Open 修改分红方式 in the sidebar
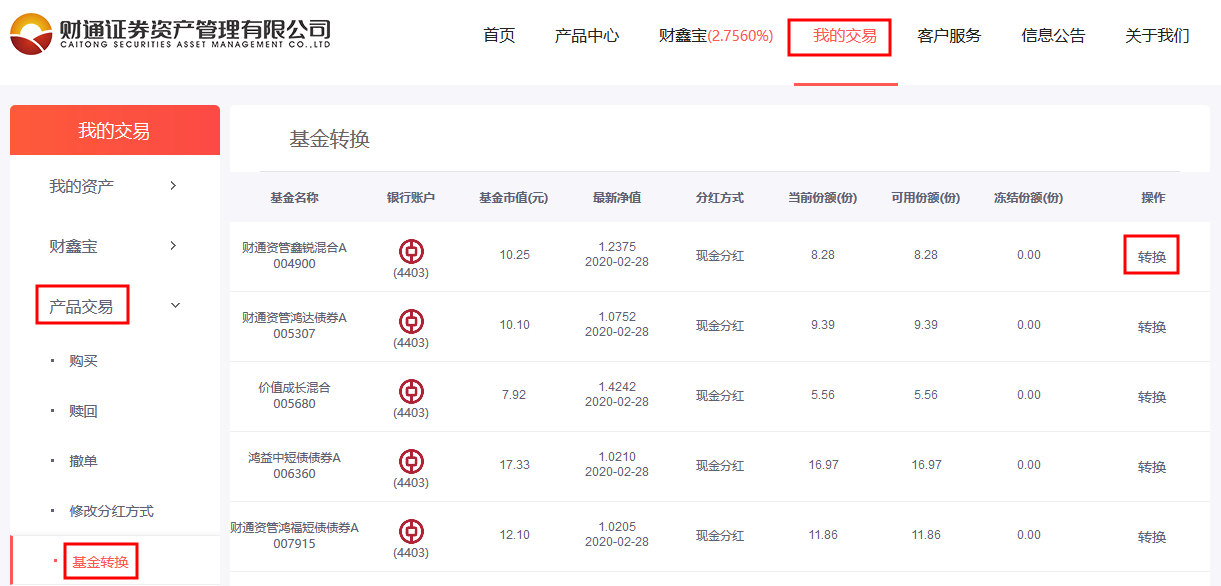 point(112,511)
